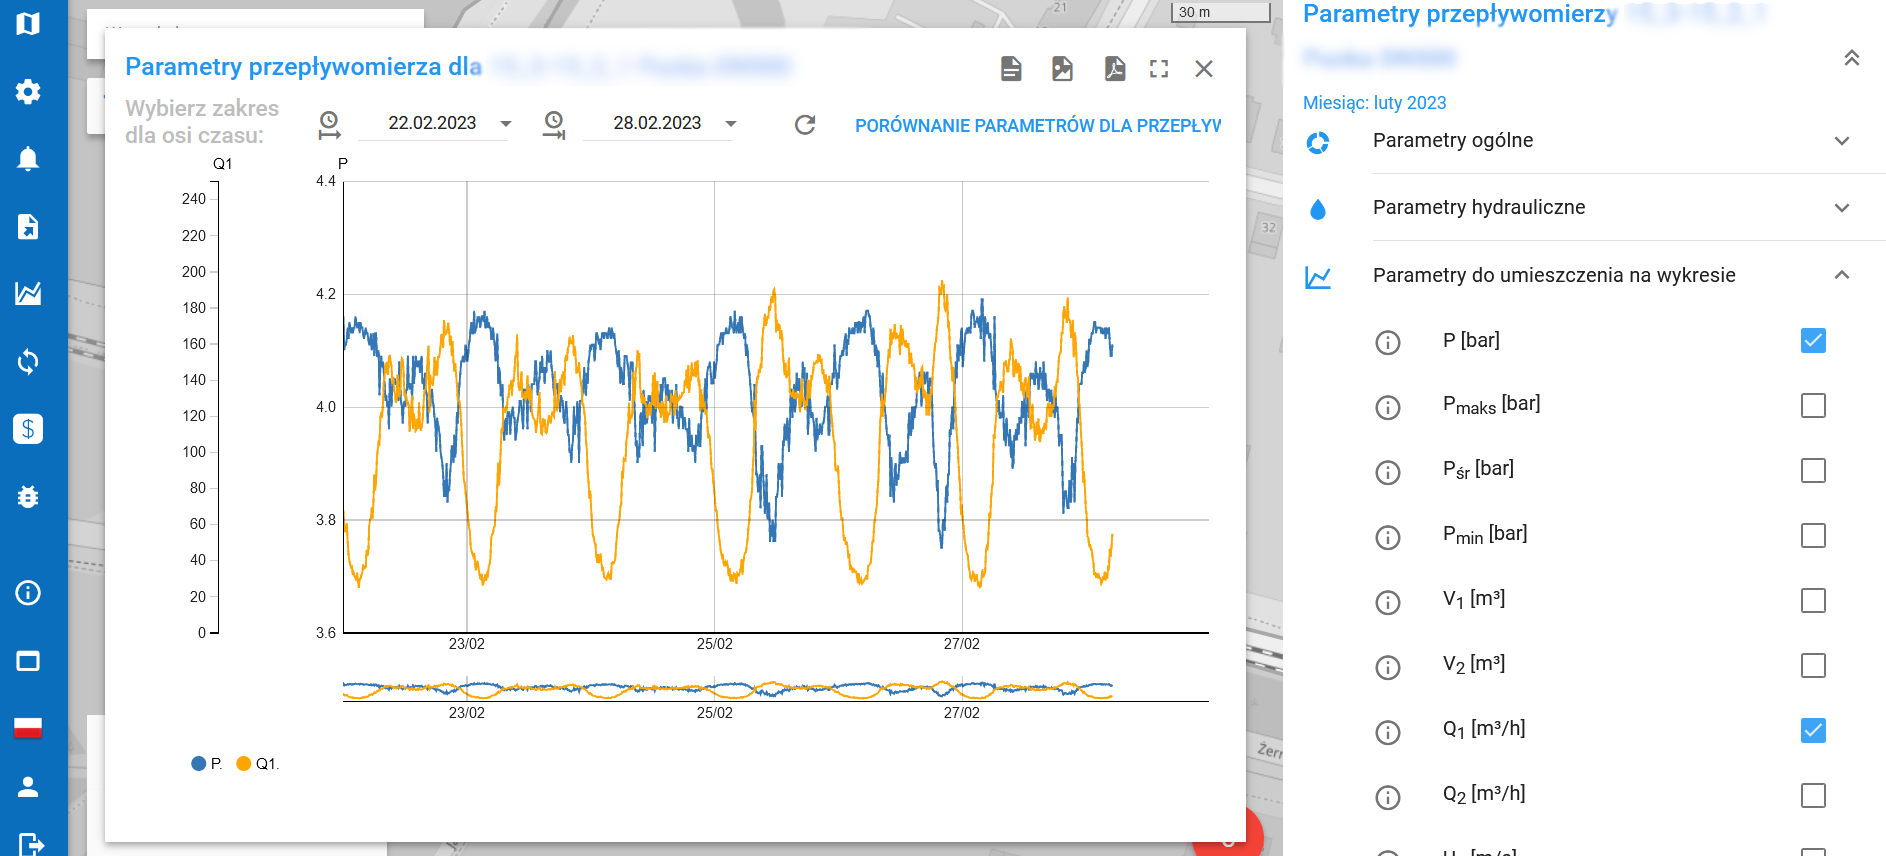
Task: Export chart as image file
Action: tap(1062, 68)
